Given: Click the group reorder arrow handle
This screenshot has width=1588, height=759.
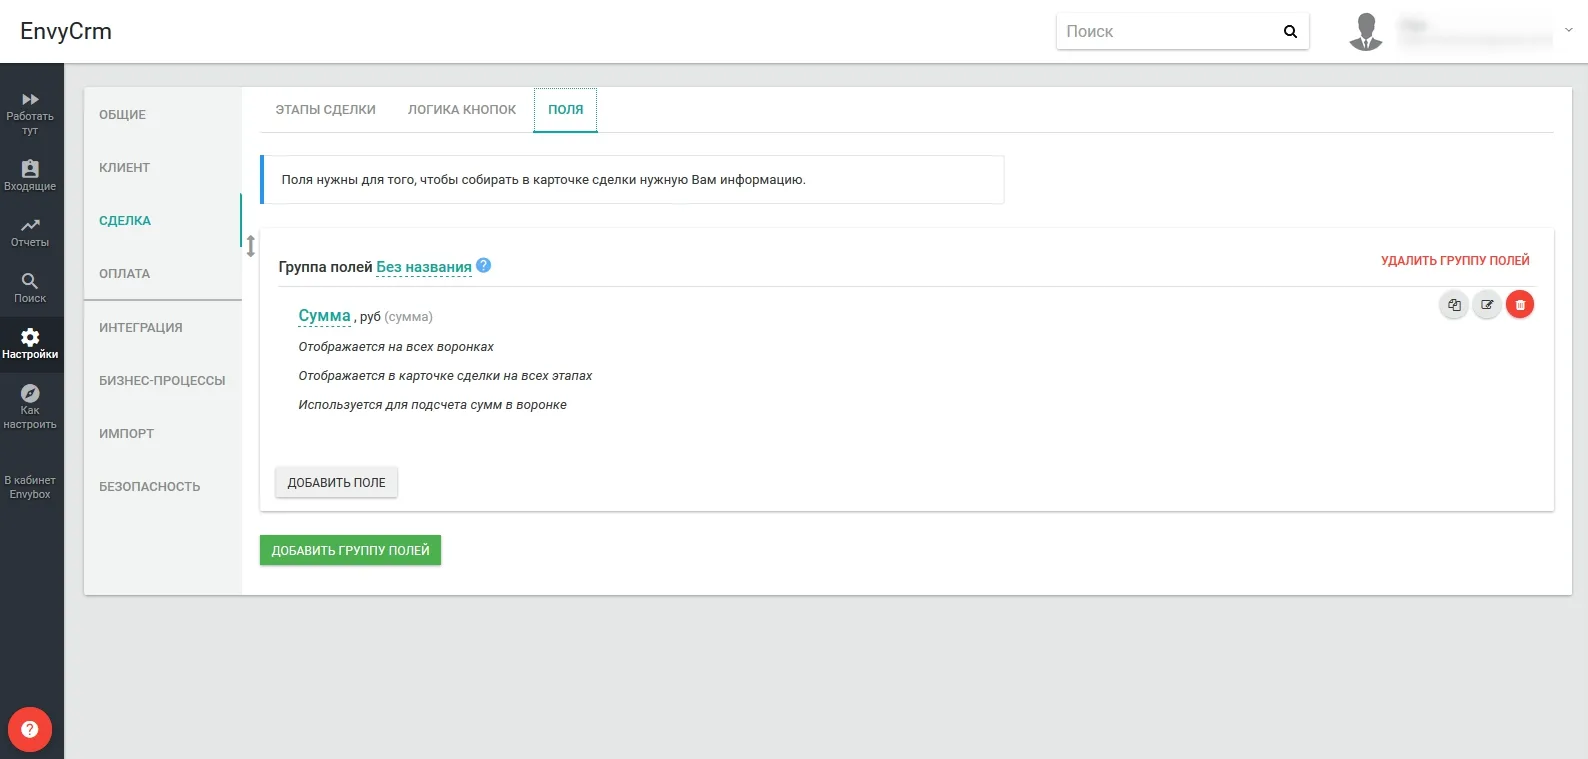Looking at the screenshot, I should (250, 246).
